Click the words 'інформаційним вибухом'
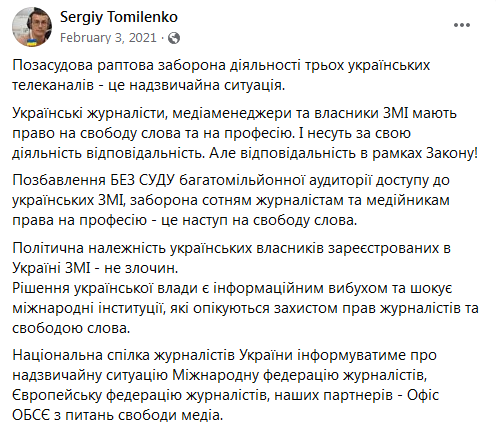The image size is (496, 433). (x=300, y=288)
